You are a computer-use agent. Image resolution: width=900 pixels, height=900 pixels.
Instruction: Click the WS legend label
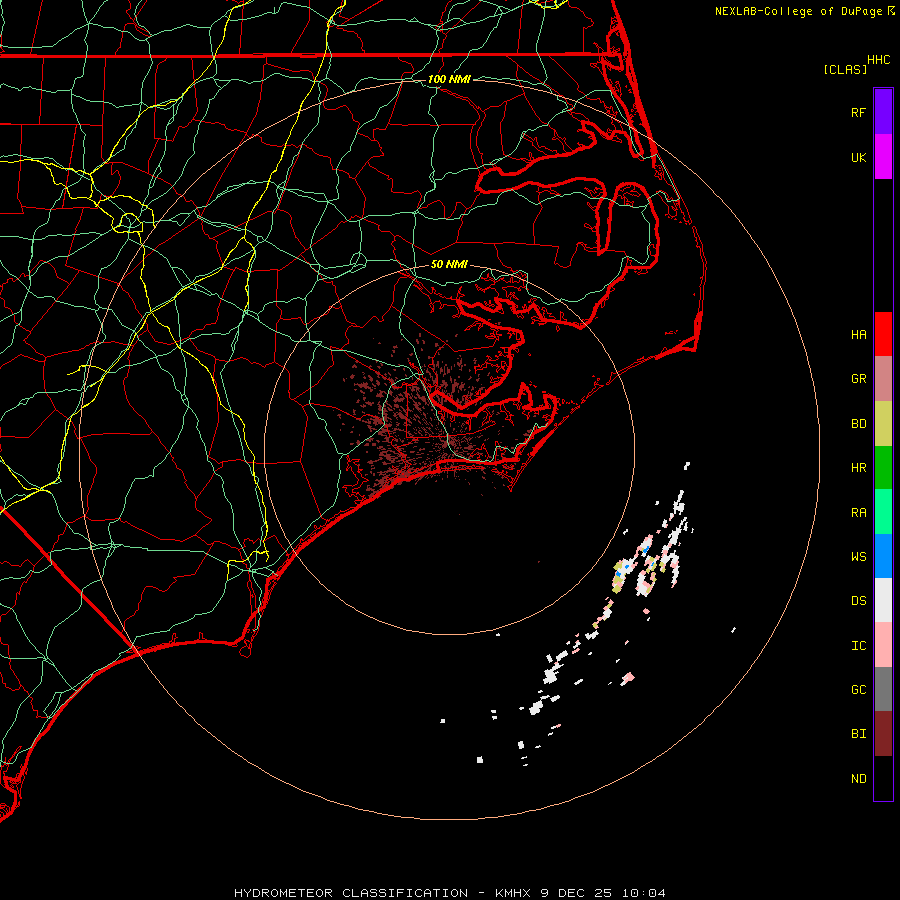pyautogui.click(x=858, y=557)
